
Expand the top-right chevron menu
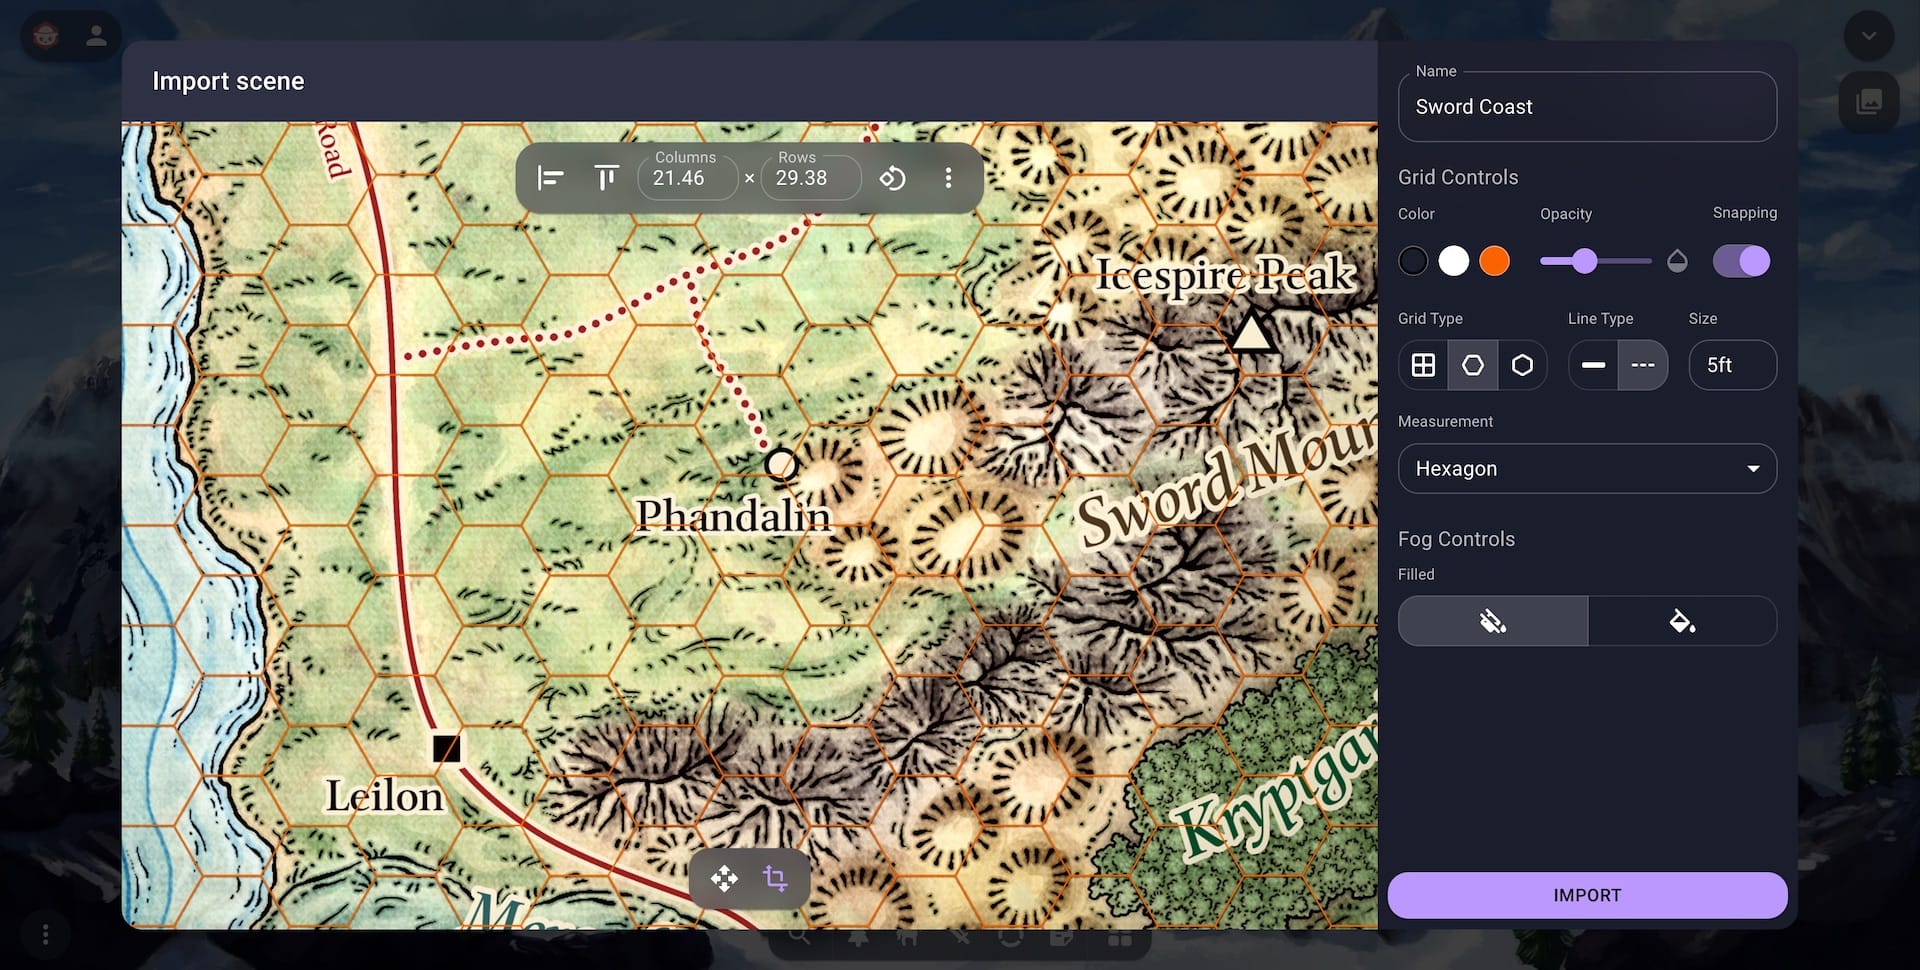click(1868, 37)
